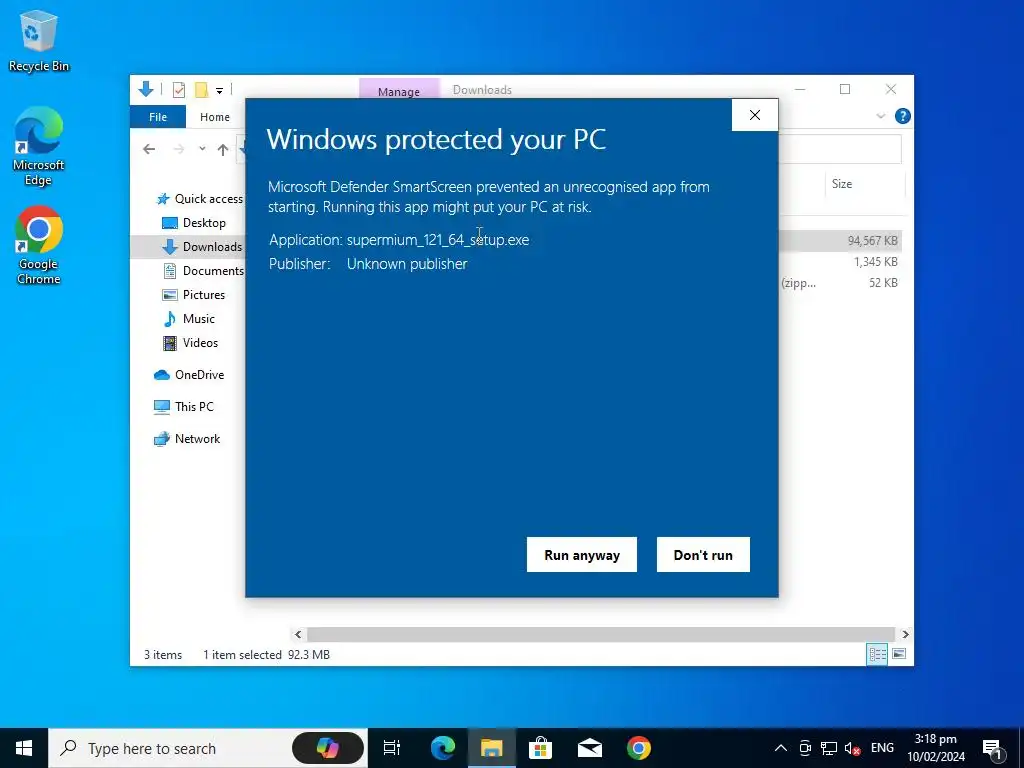Open clock and date flyout
The image size is (1024, 768).
(x=936, y=748)
